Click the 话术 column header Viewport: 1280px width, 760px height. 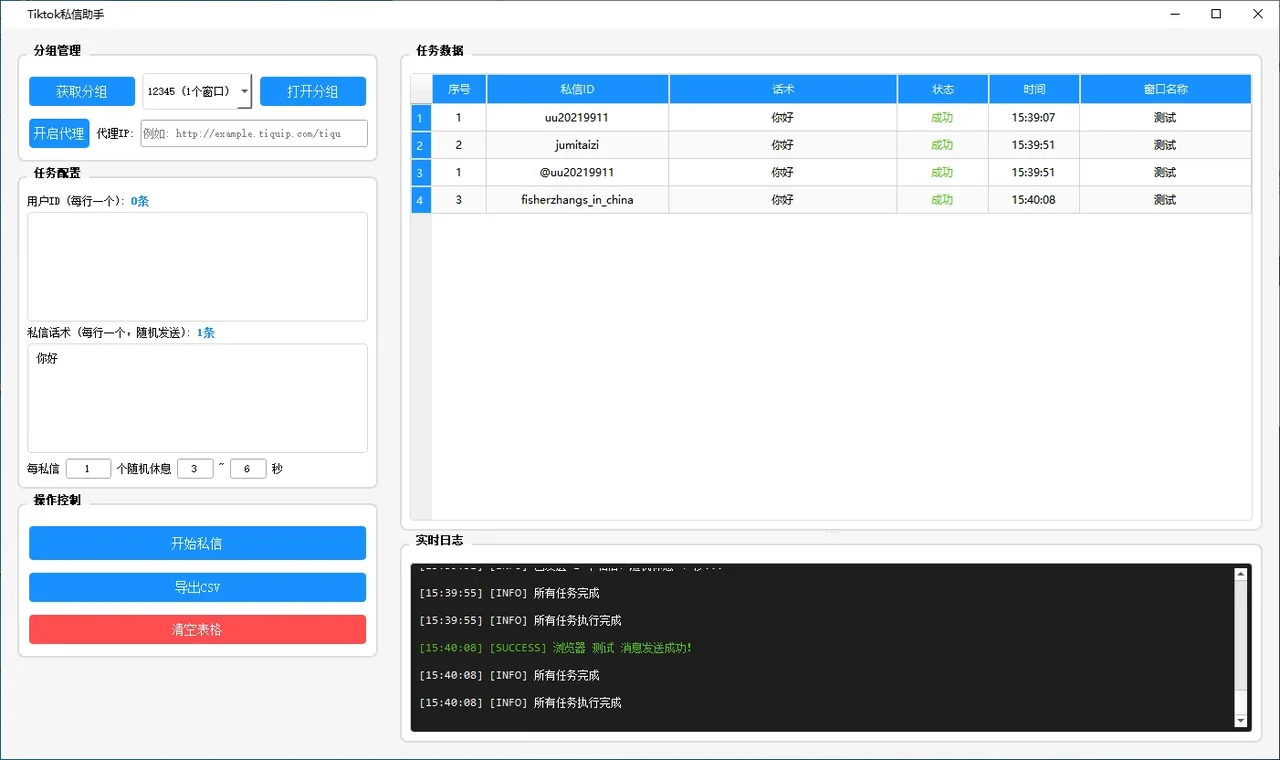pos(783,89)
